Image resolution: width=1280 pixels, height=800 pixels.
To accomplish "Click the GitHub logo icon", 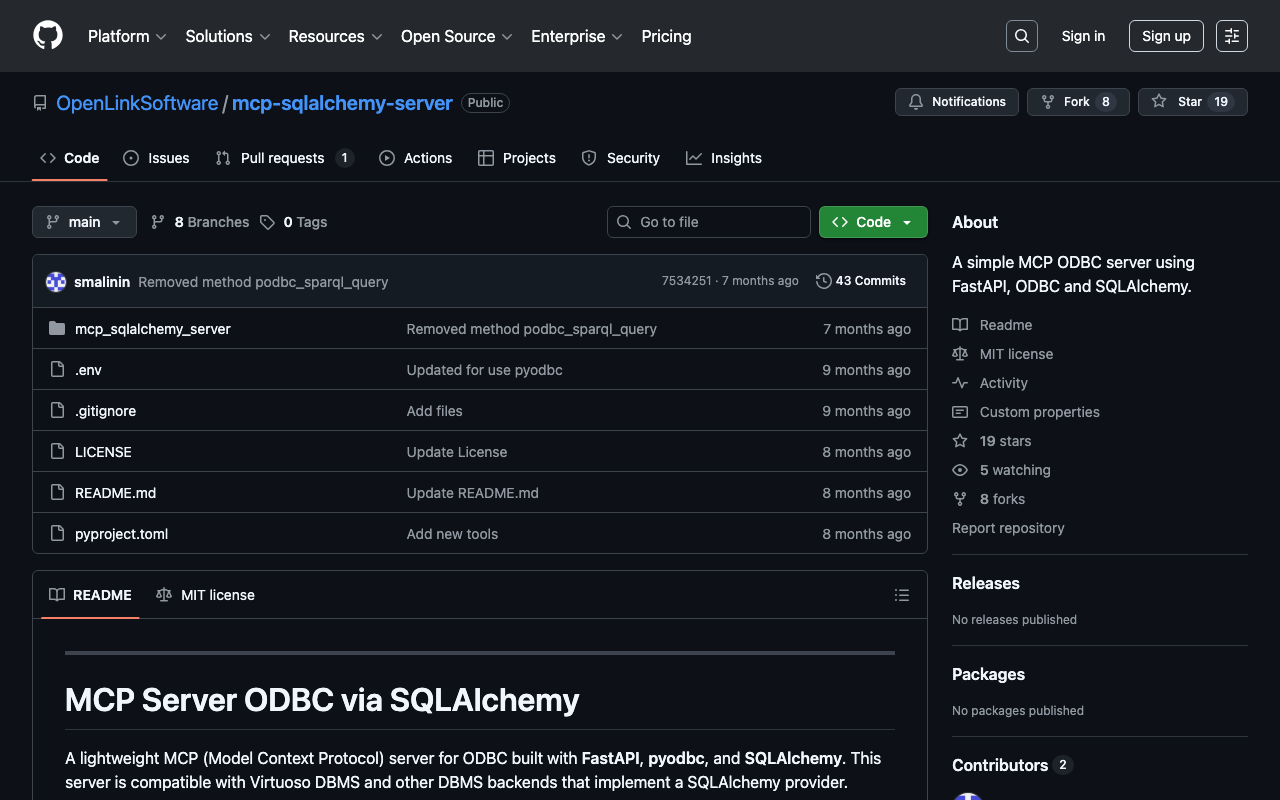I will (48, 36).
